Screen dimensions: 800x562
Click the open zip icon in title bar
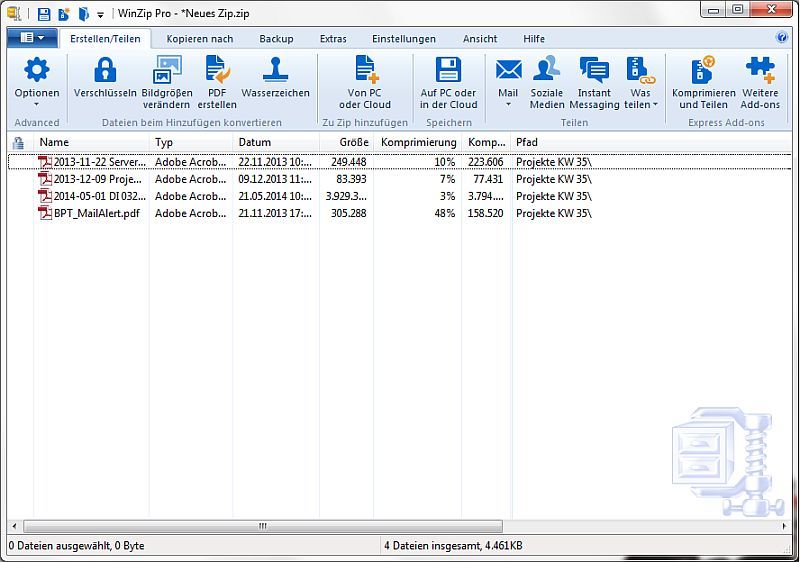[x=83, y=13]
